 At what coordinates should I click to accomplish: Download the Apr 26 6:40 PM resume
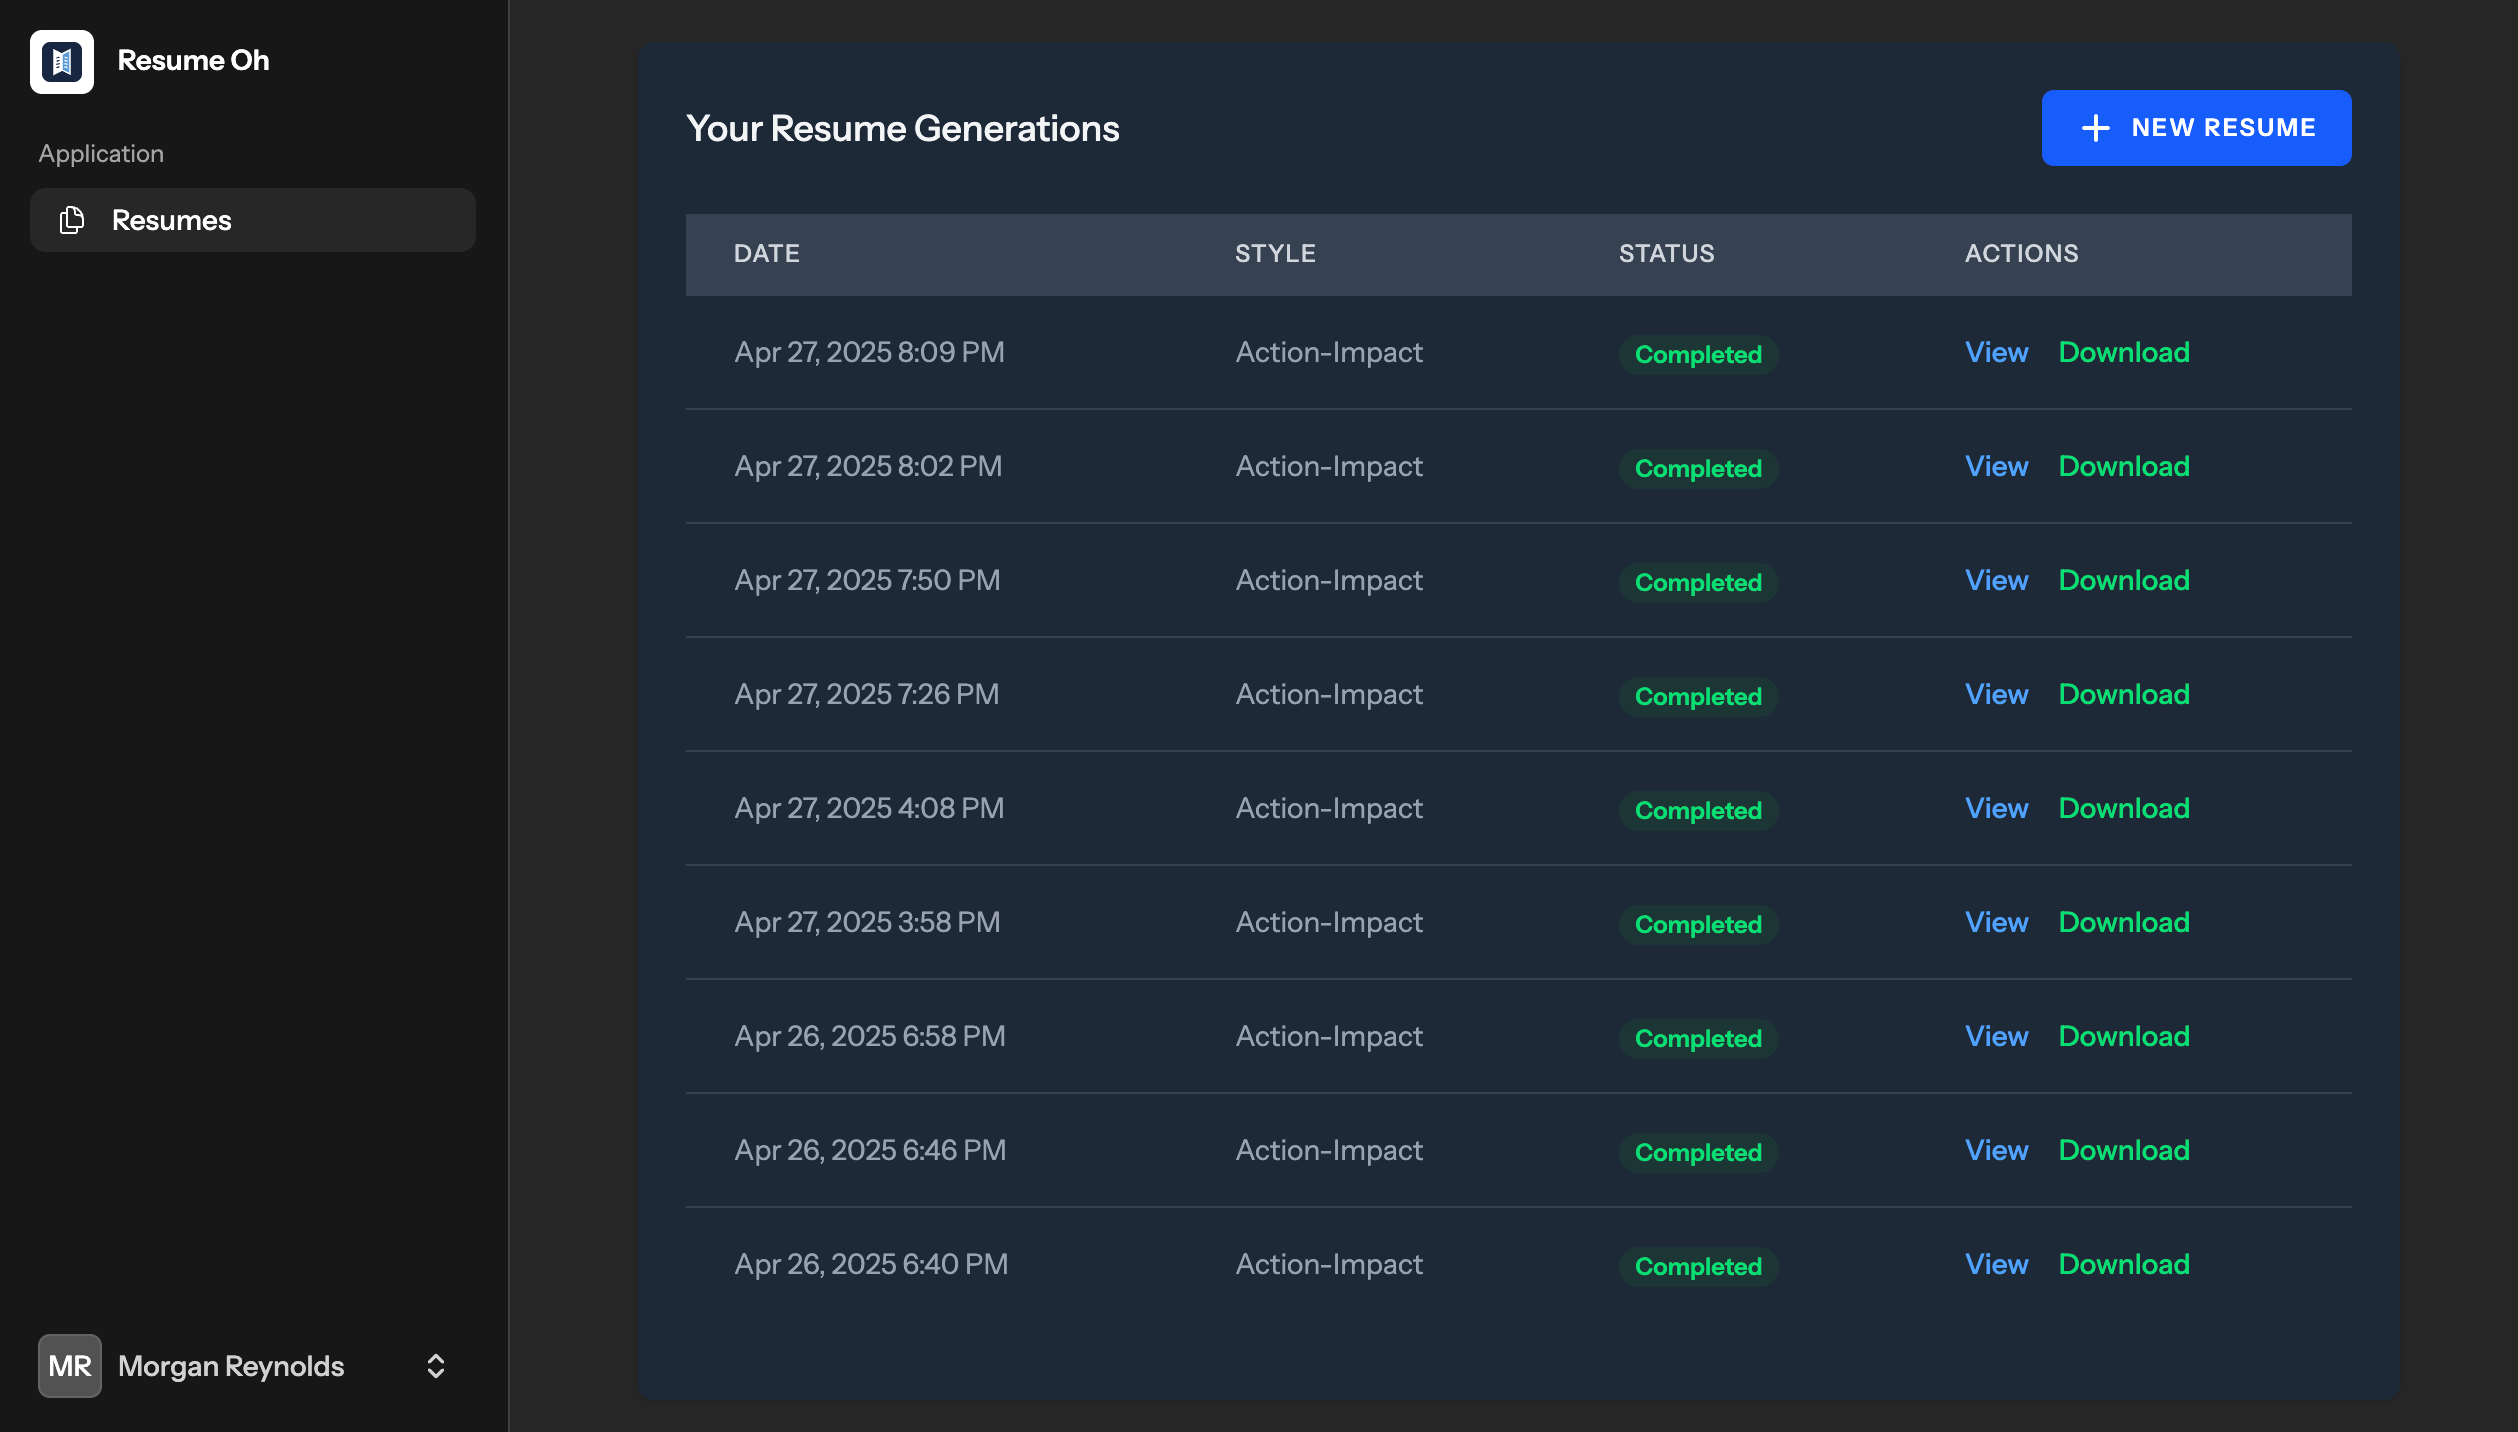(x=2124, y=1264)
